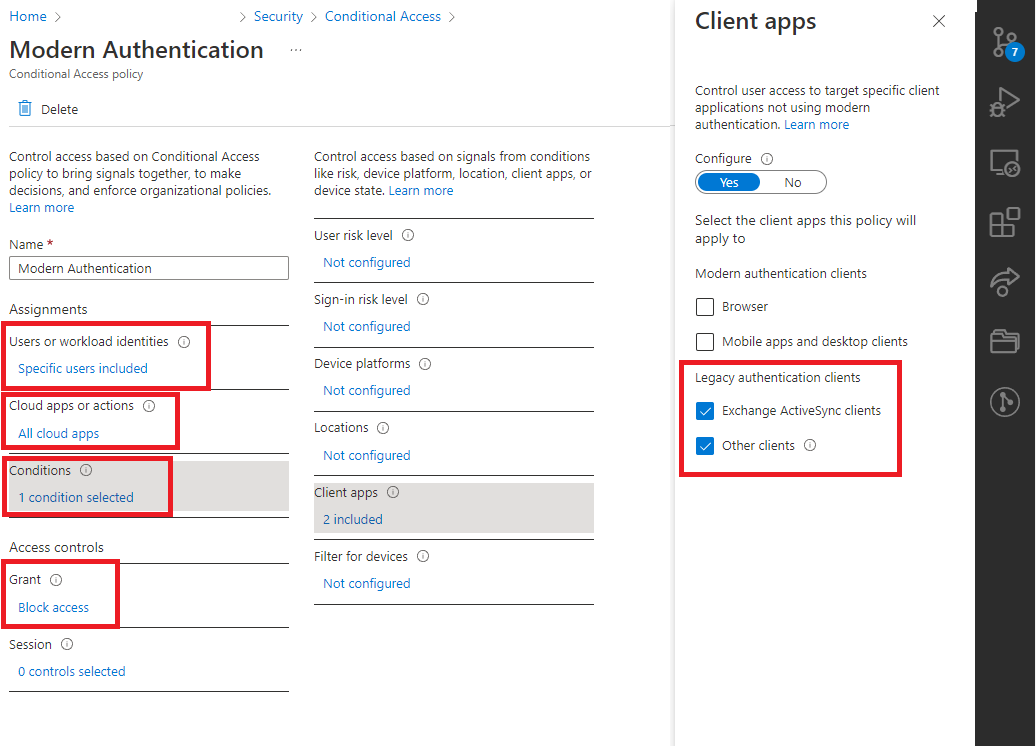Open Run and Debug sidebar icon

point(1004,102)
